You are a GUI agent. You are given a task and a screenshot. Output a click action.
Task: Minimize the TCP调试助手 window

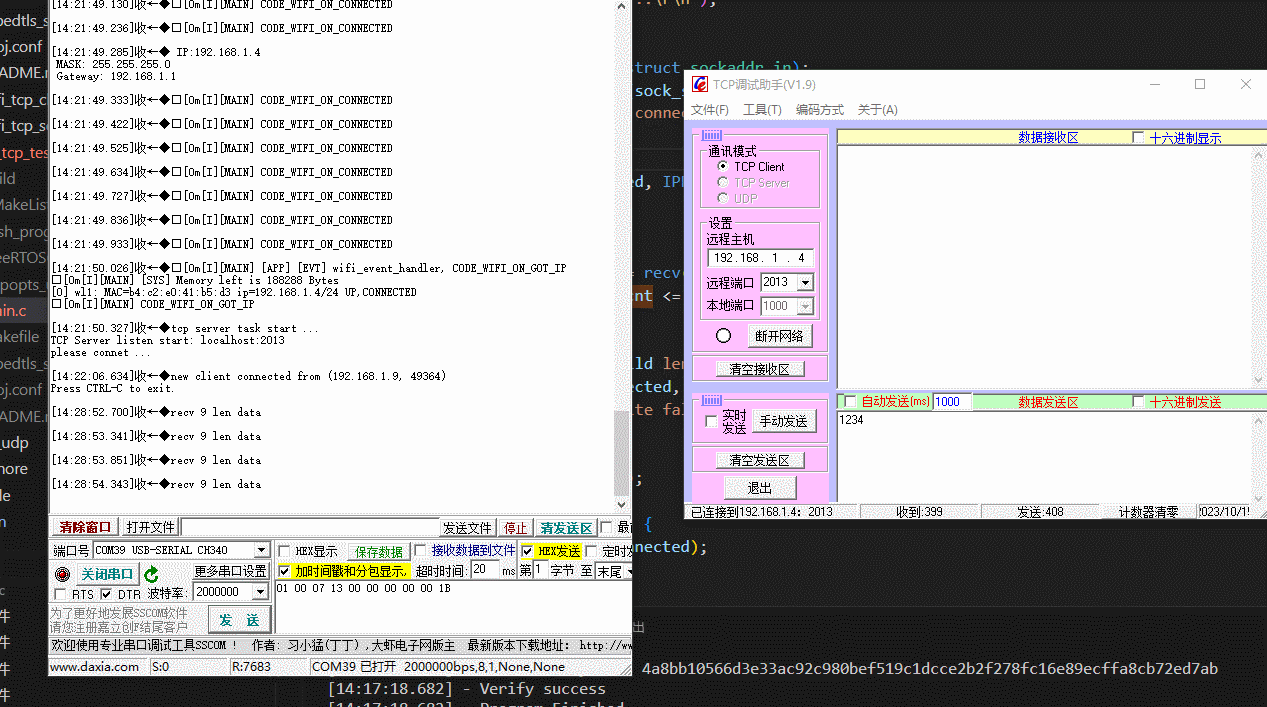[1155, 84]
